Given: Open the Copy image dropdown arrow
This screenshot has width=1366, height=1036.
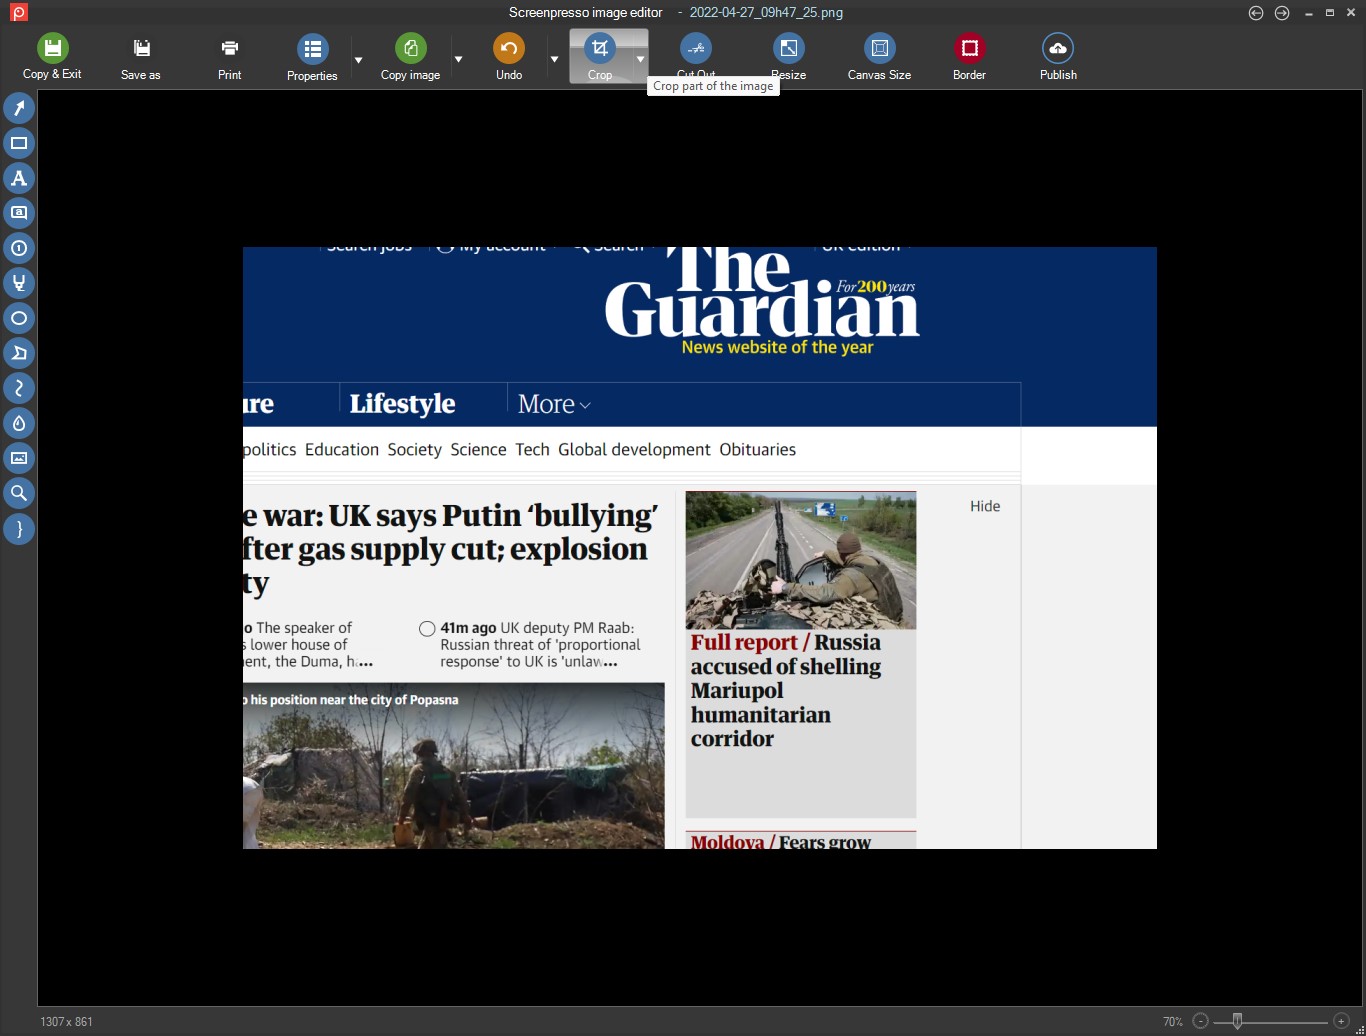Looking at the screenshot, I should [458, 60].
